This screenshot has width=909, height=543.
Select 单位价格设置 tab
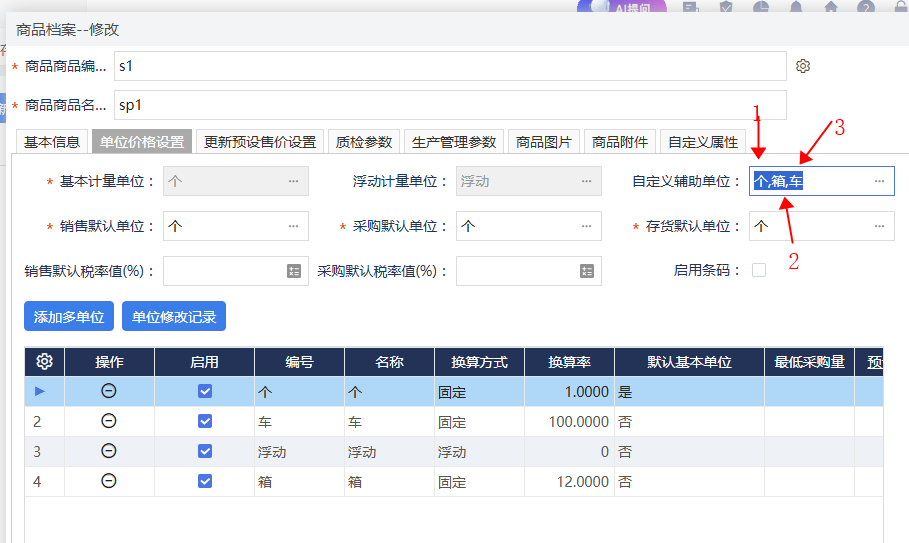click(x=142, y=141)
